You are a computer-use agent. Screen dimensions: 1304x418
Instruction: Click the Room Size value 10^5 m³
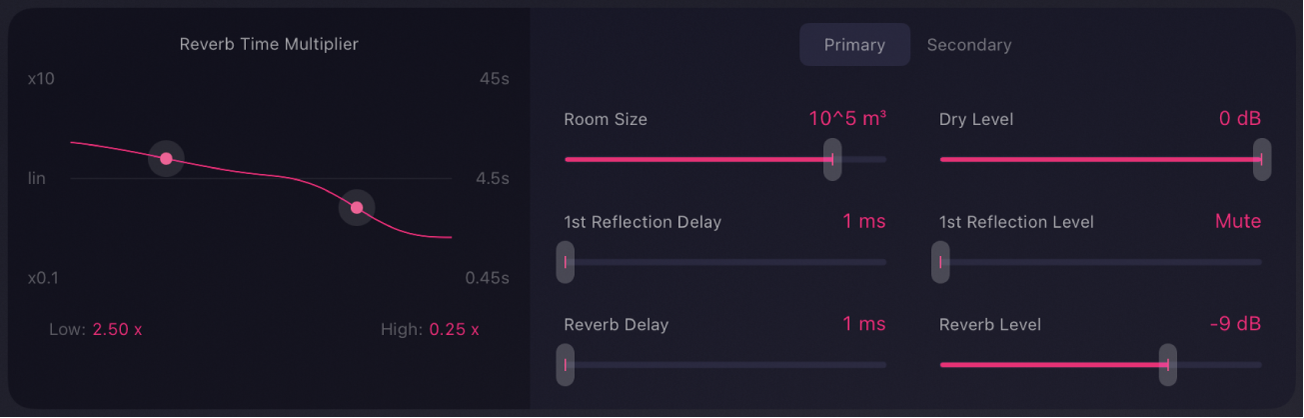847,119
